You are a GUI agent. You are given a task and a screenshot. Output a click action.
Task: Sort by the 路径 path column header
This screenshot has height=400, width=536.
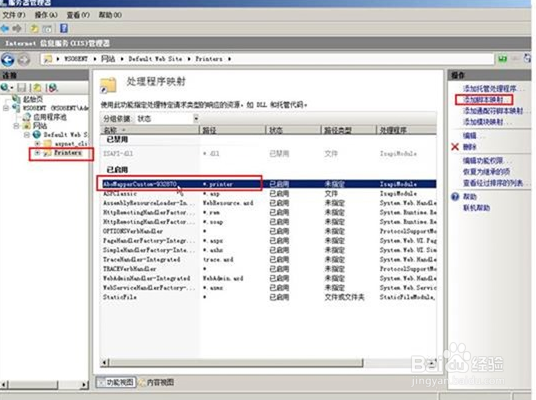click(232, 130)
